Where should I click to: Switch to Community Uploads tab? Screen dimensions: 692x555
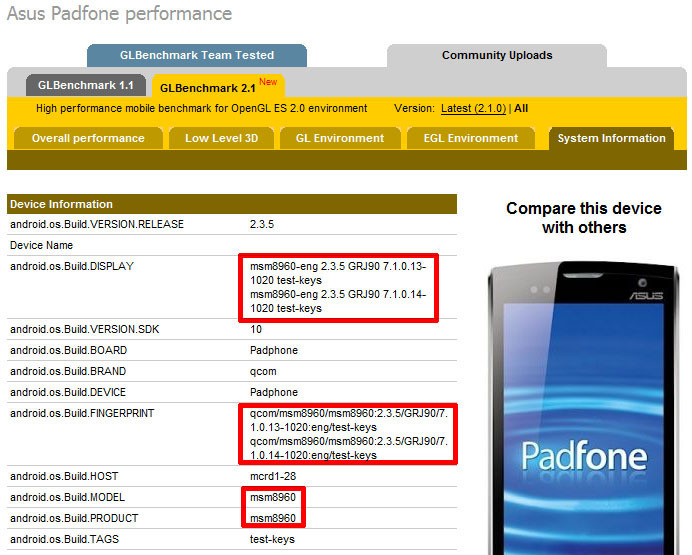pyautogui.click(x=497, y=56)
